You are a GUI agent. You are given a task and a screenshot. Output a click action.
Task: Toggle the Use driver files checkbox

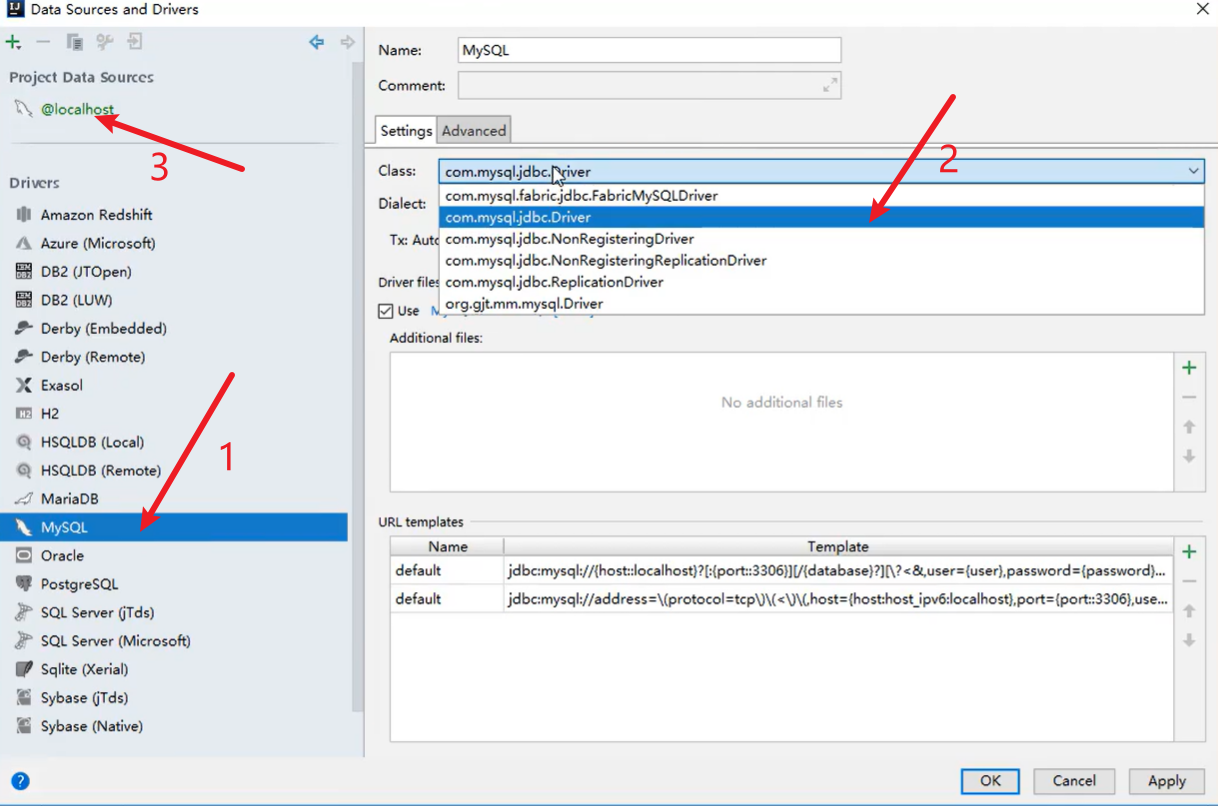tap(386, 311)
